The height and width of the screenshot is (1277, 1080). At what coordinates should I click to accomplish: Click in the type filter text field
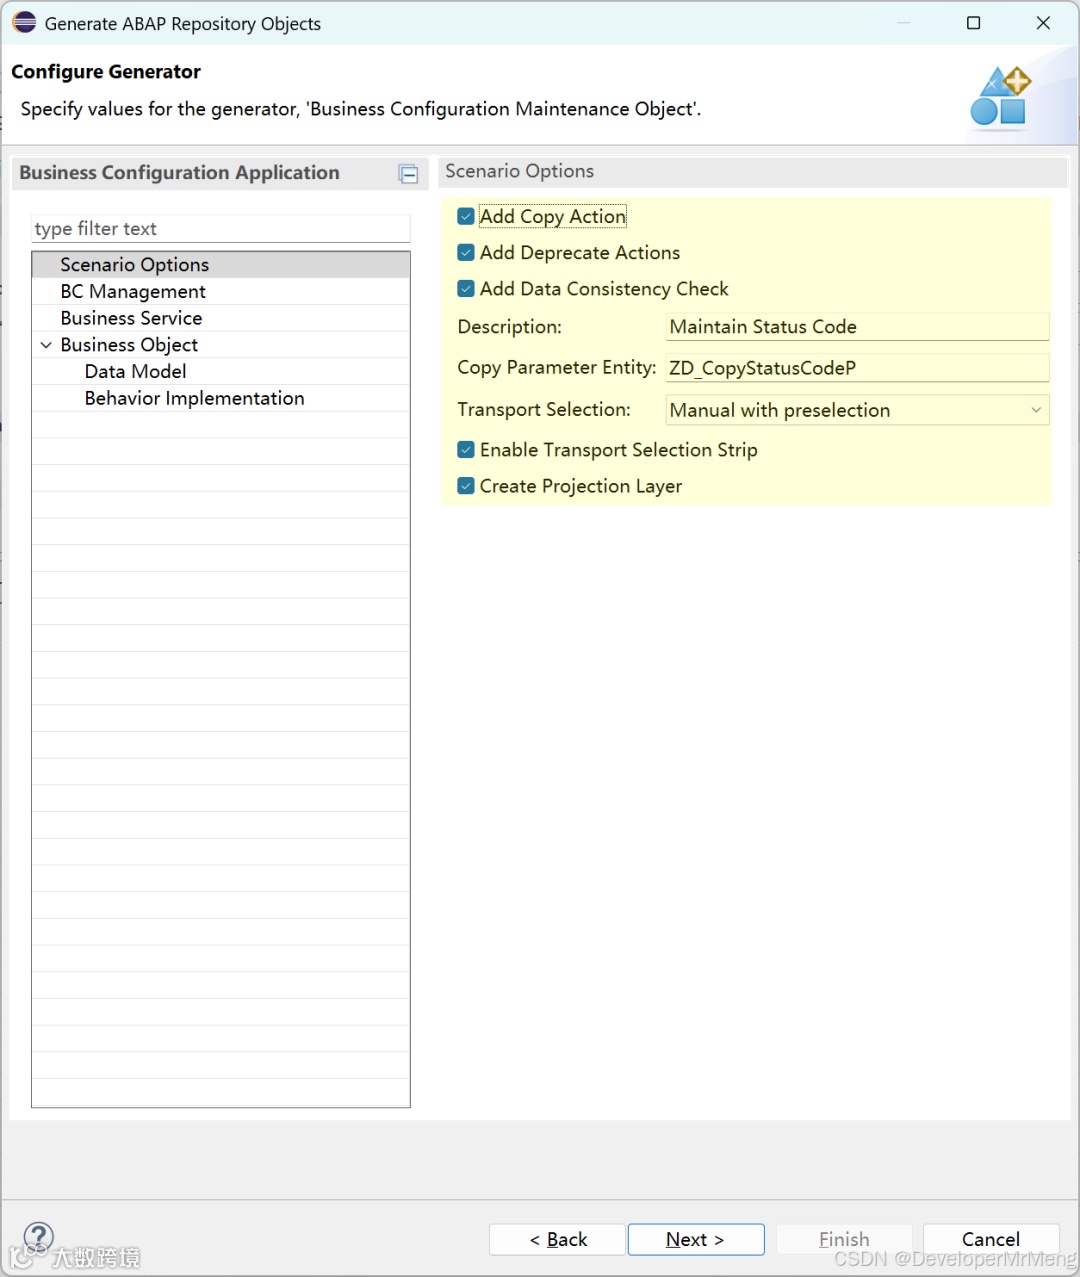pos(221,229)
